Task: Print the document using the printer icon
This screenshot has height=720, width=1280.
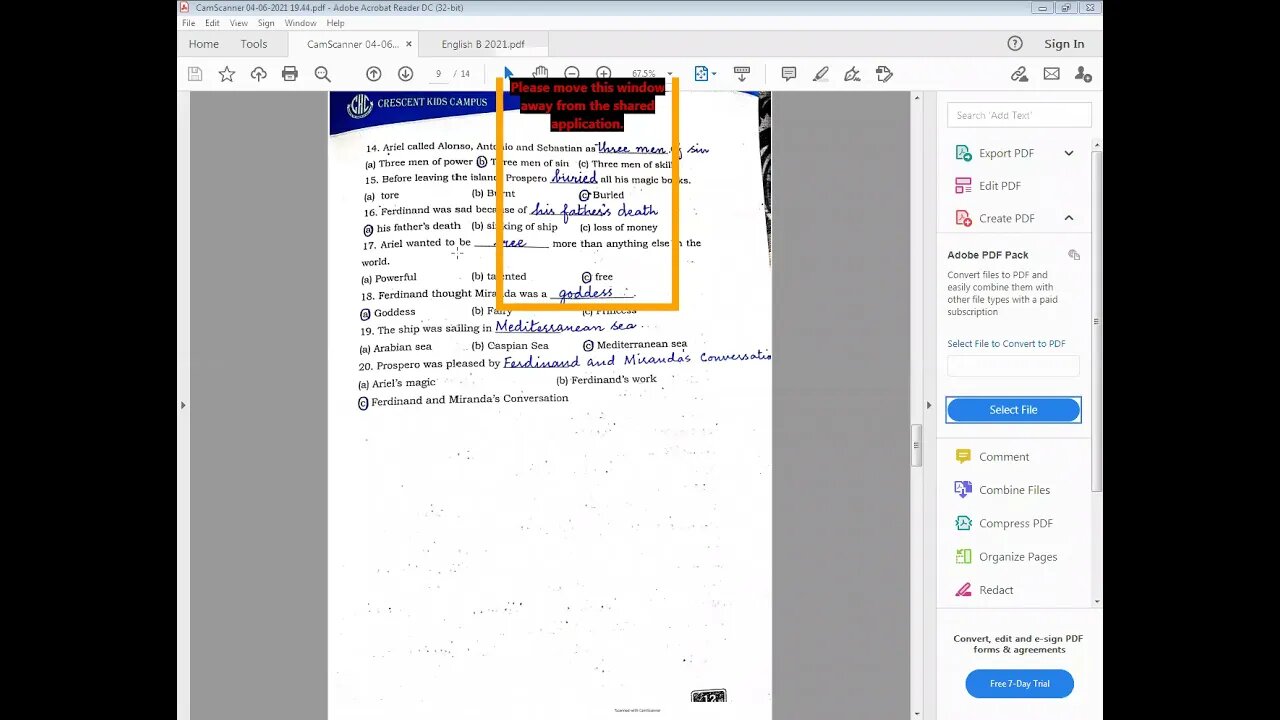Action: [290, 74]
